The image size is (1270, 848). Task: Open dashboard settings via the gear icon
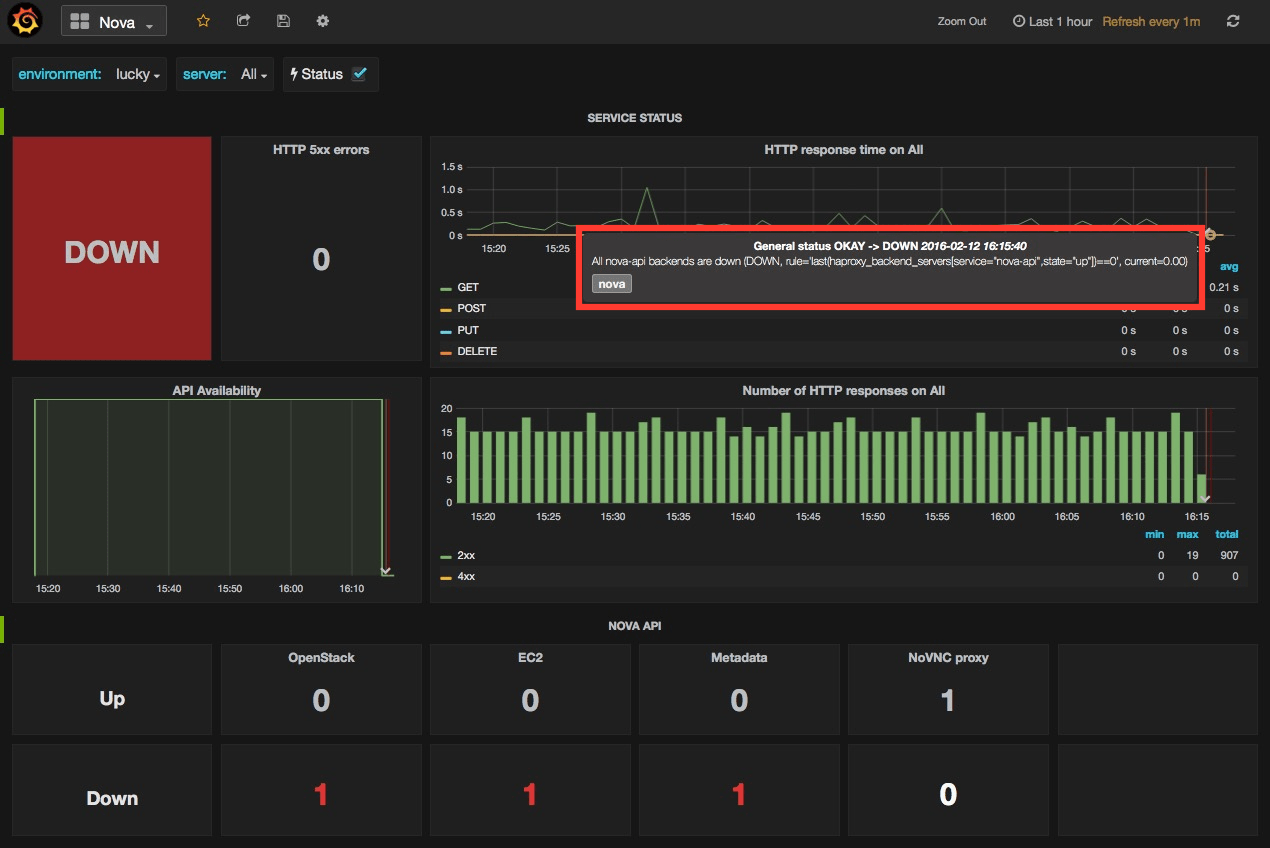coord(322,20)
